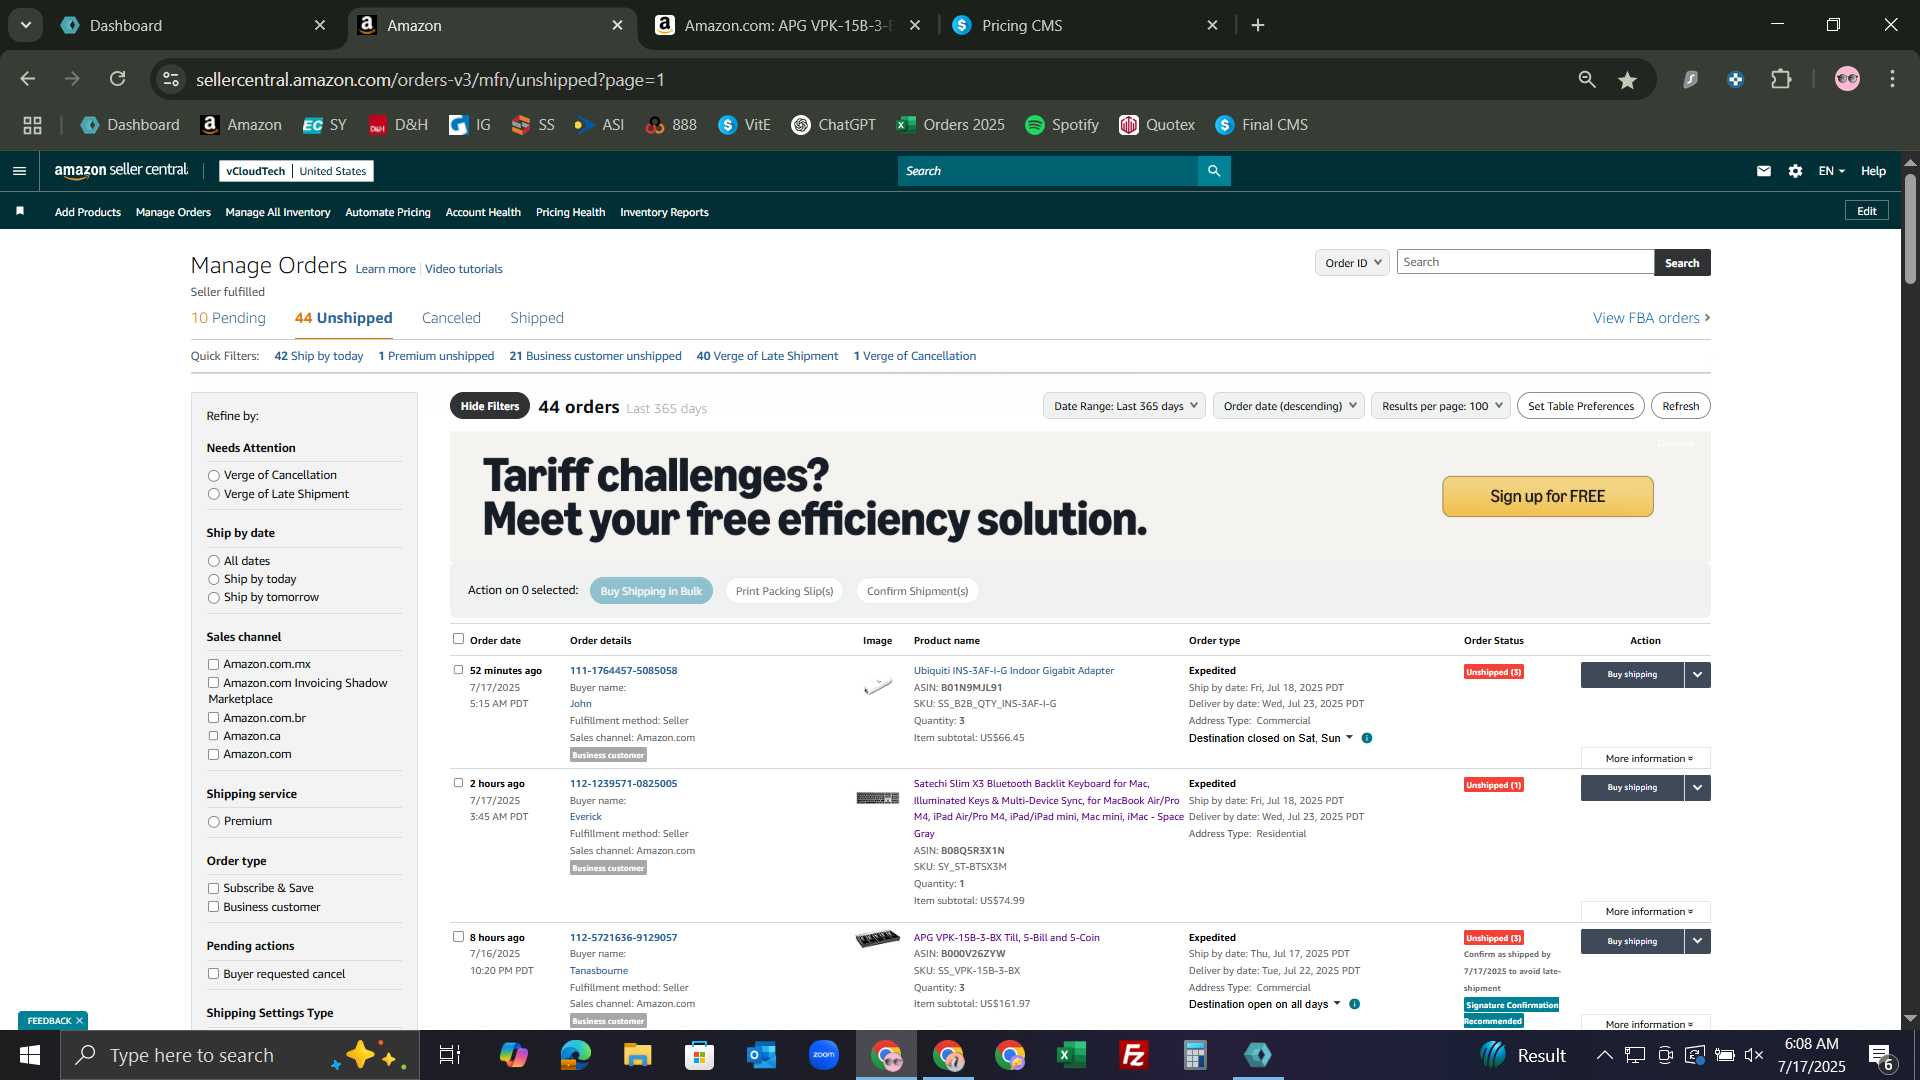Screen dimensions: 1920x1080
Task: Click the bookmark flag icon left of Add Products
Action: [20, 211]
